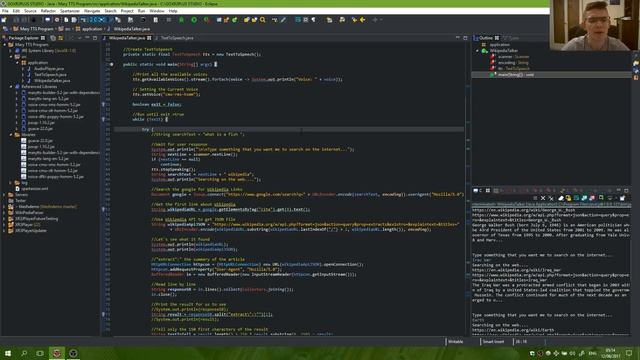The width and height of the screenshot is (640, 360).
Task: Select WikiPediaParser project
Action: (x=29, y=213)
